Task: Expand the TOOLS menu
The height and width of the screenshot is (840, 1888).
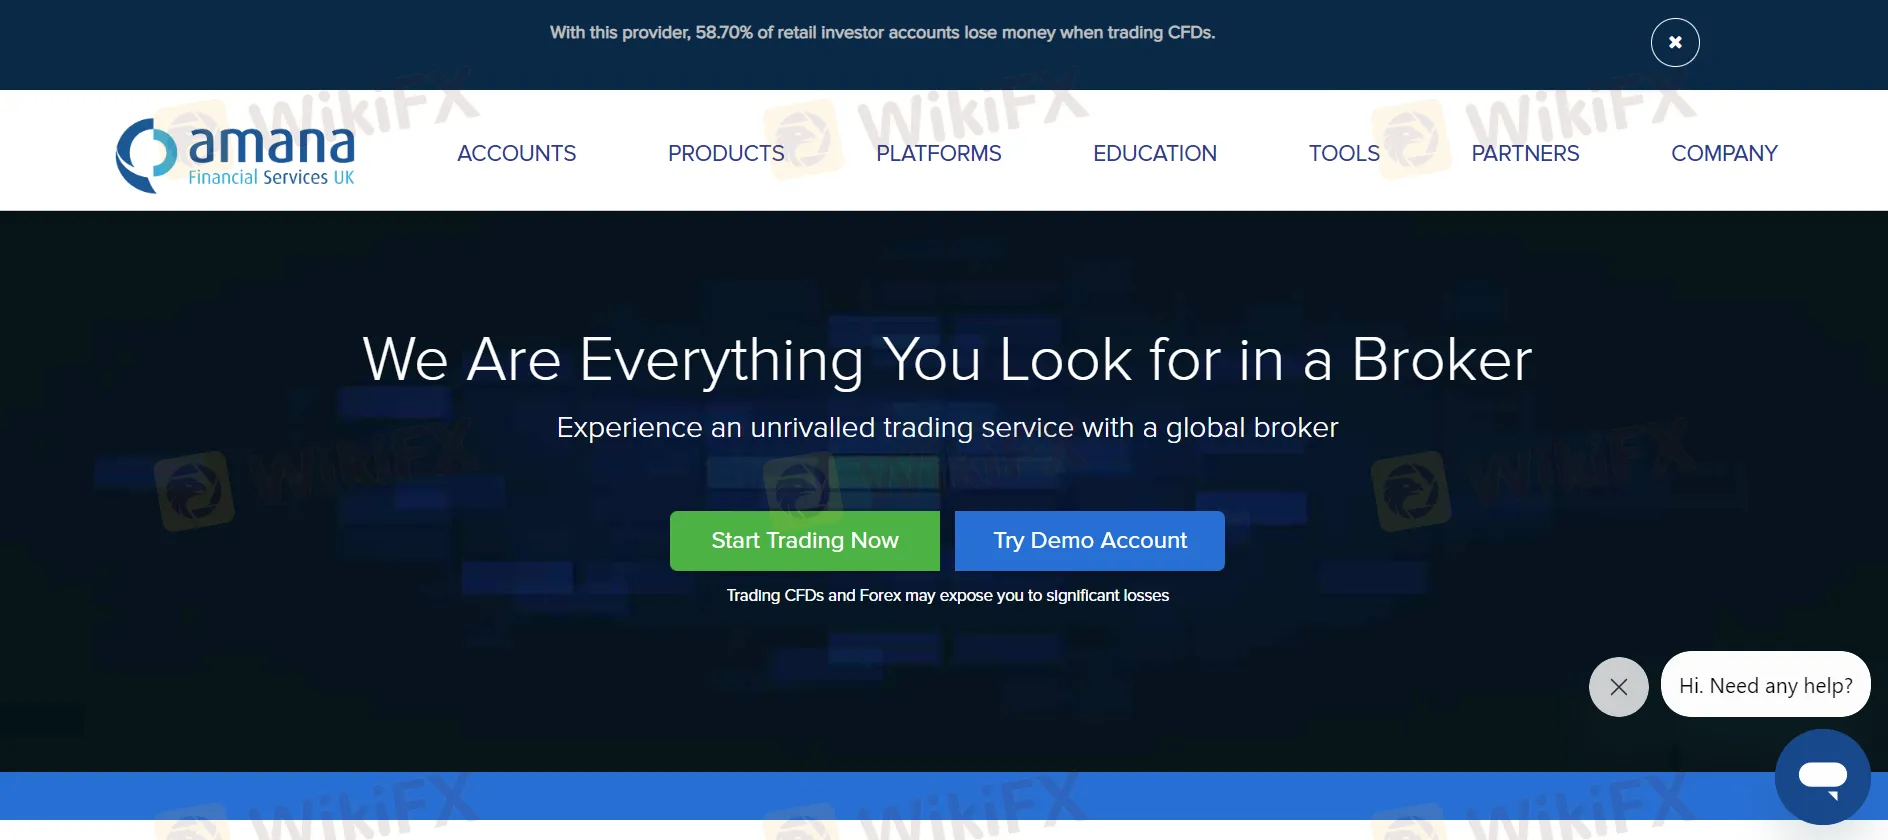Action: tap(1343, 153)
